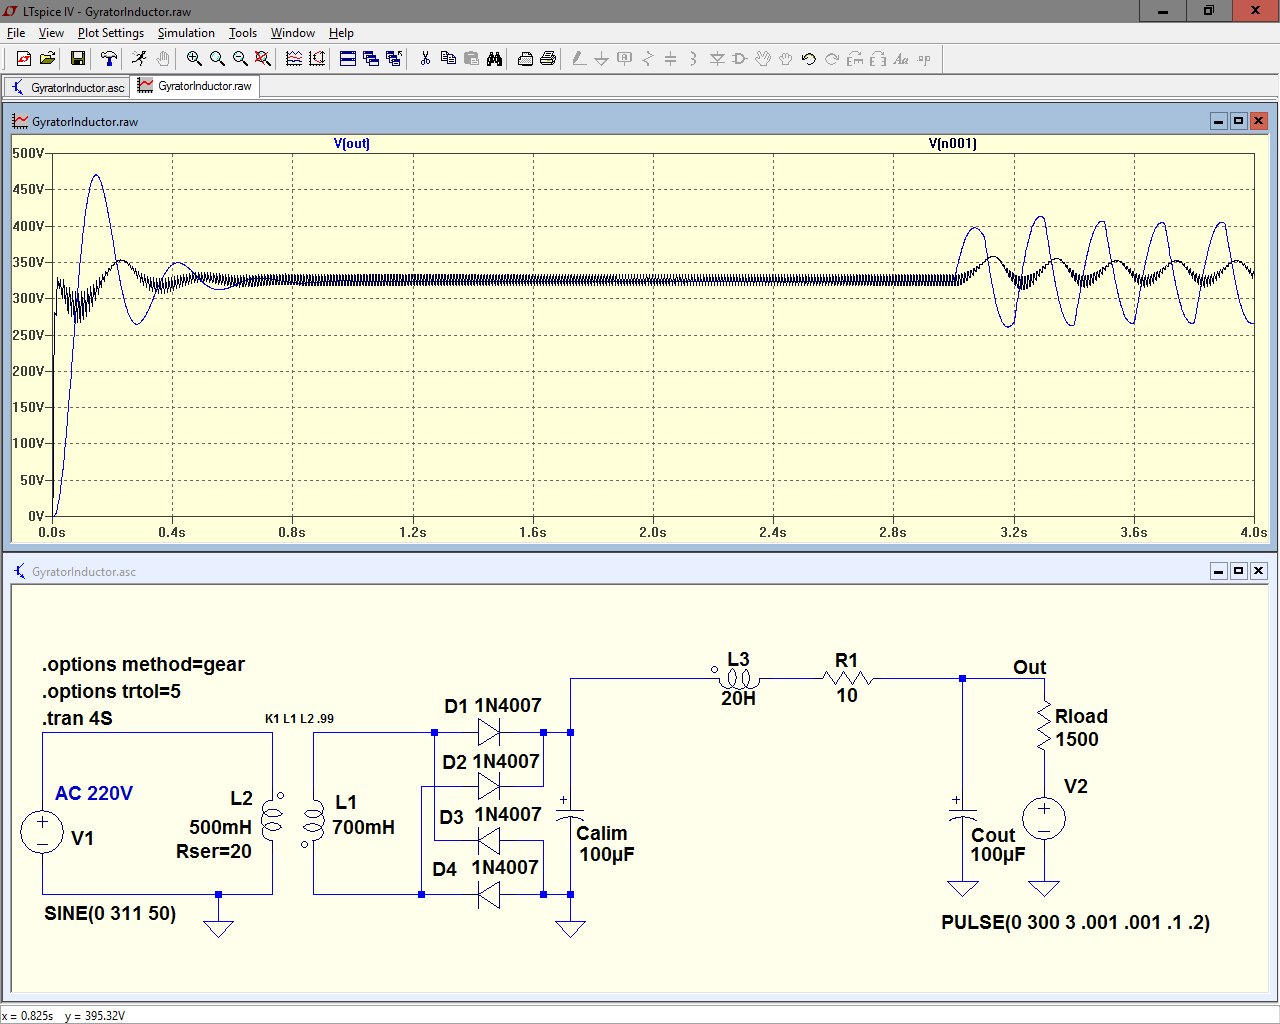Click the Undo arrow icon
This screenshot has width=1280, height=1024.
(x=809, y=59)
